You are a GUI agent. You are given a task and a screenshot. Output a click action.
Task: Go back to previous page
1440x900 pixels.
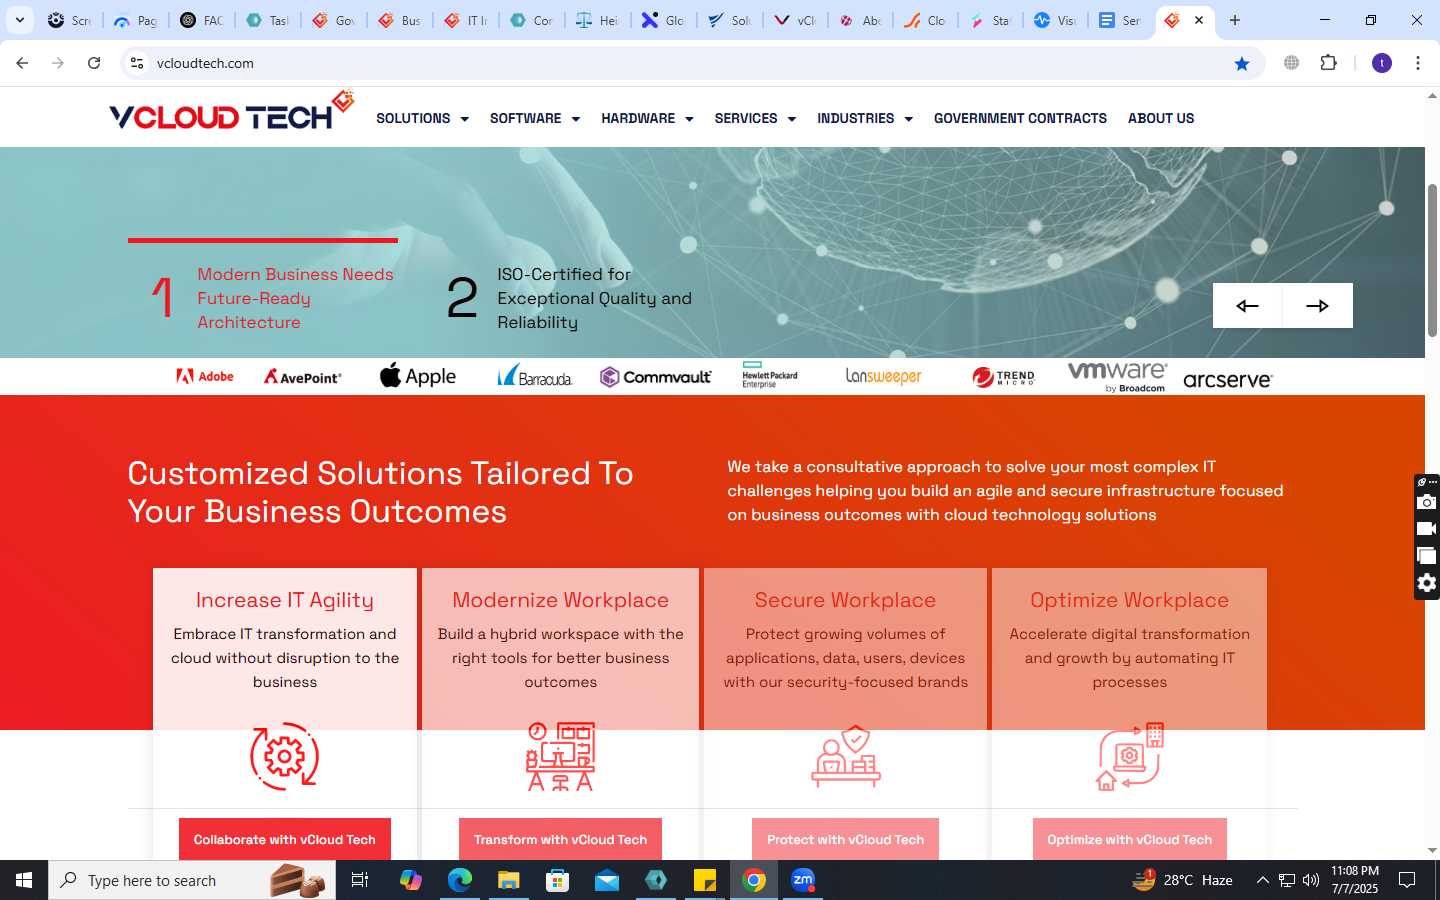pos(22,63)
